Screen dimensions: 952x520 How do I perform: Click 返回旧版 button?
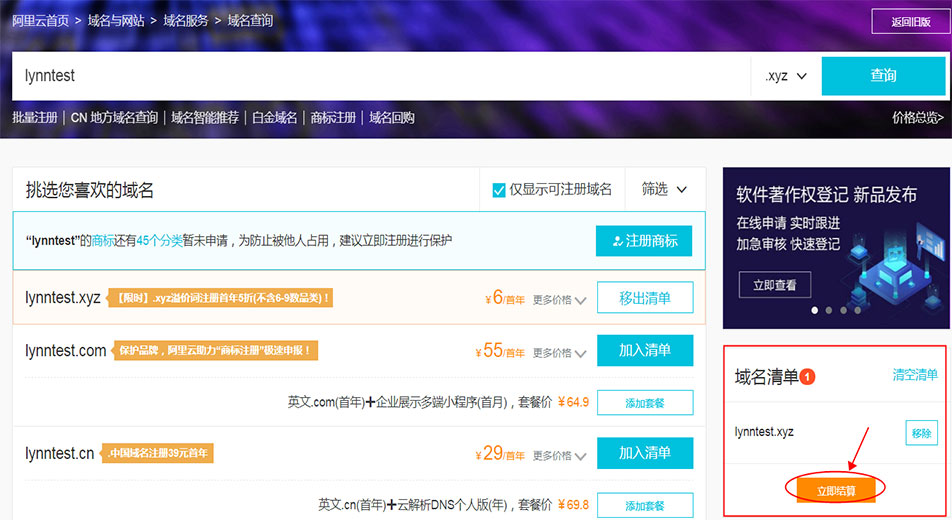coord(907,21)
